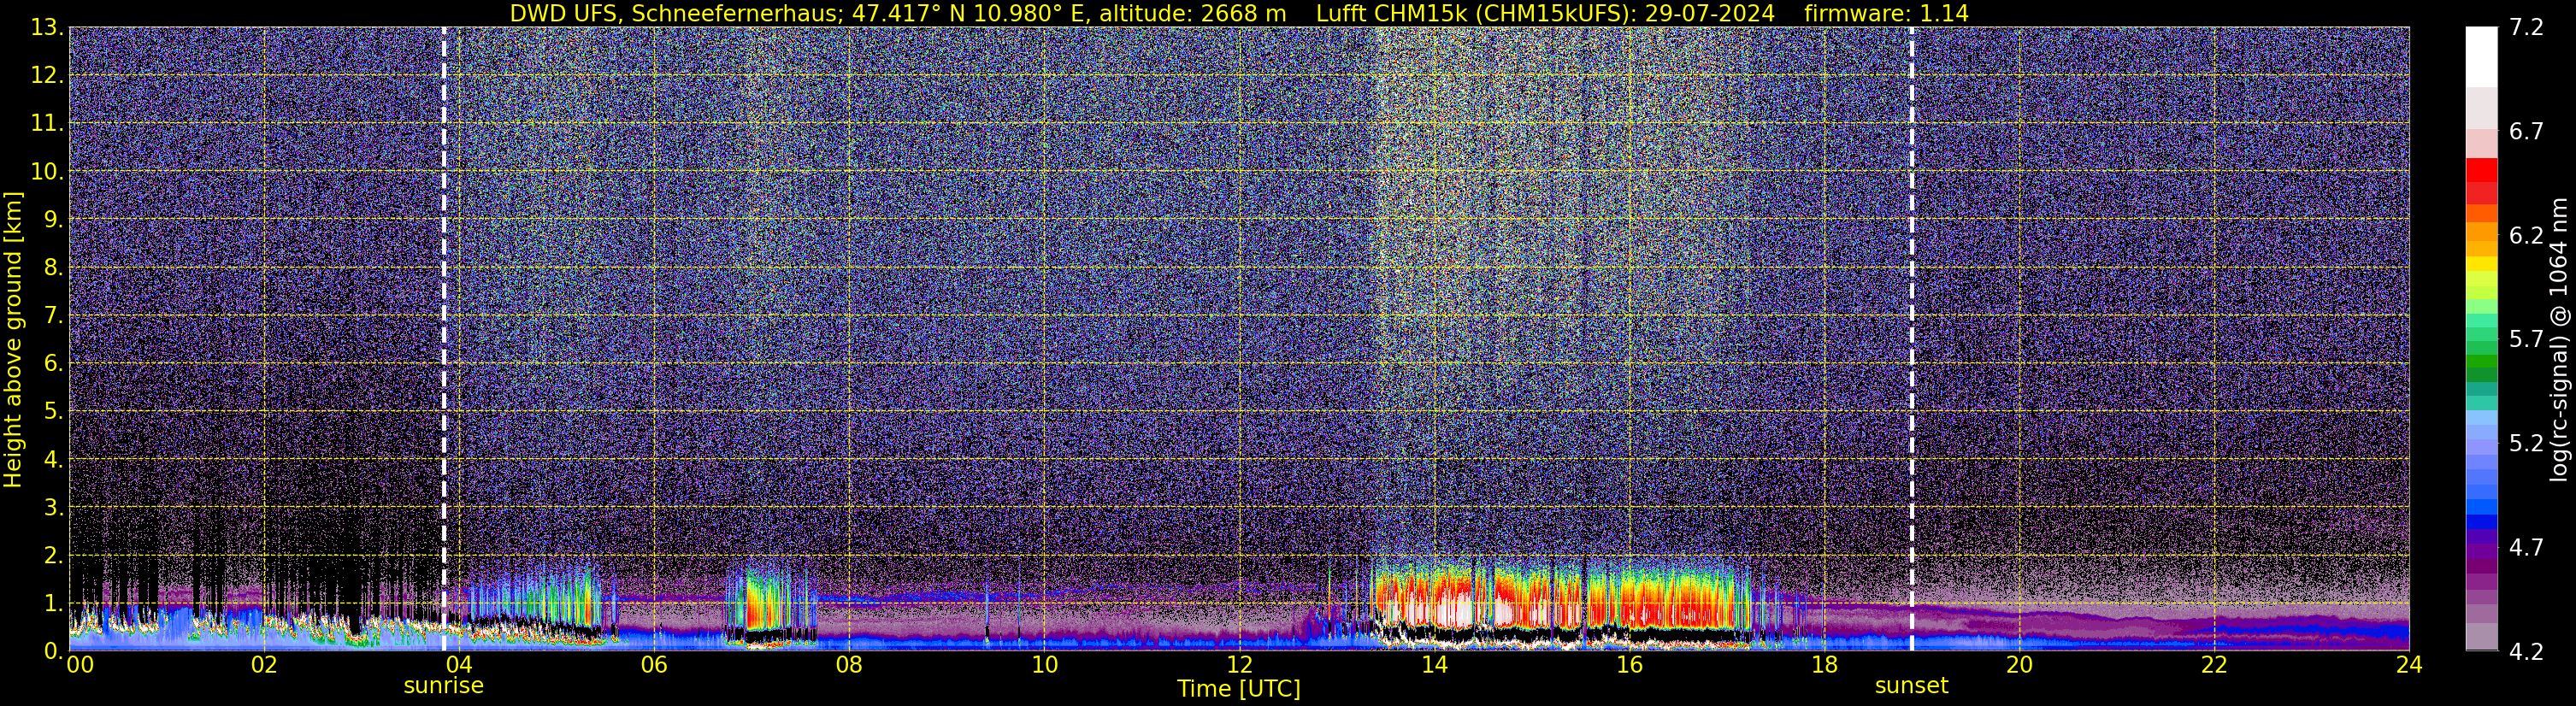Click the time tick label 20
The height and width of the screenshot is (706, 2576).
point(2019,665)
